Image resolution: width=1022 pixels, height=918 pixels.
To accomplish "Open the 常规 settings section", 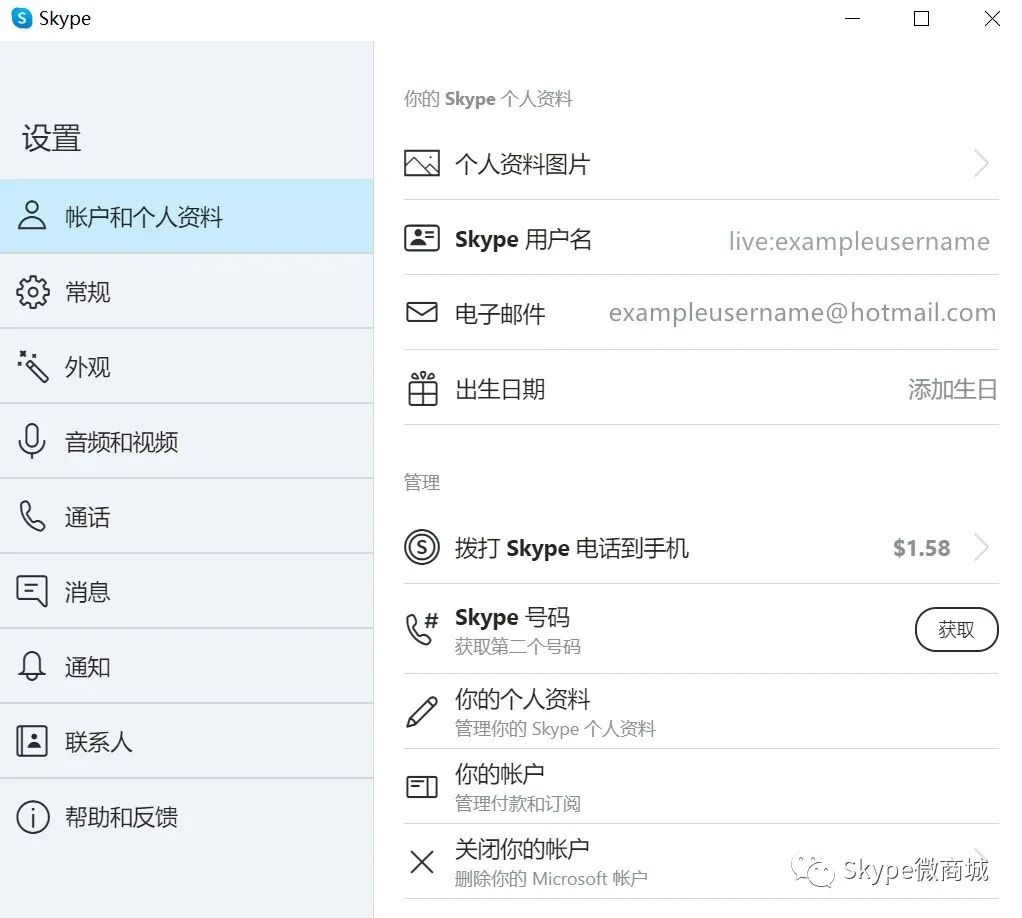I will 186,291.
